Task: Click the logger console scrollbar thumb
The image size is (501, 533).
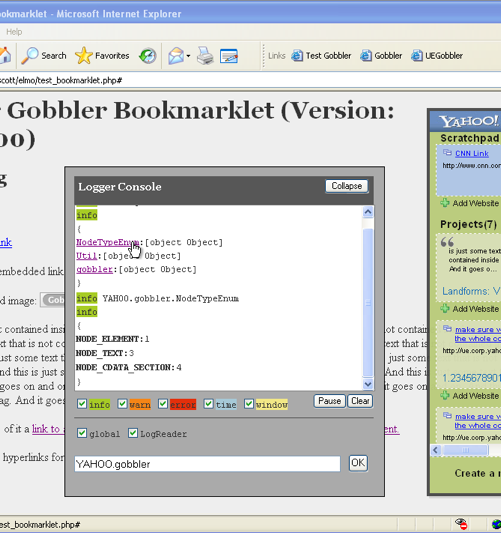Action: [x=368, y=303]
